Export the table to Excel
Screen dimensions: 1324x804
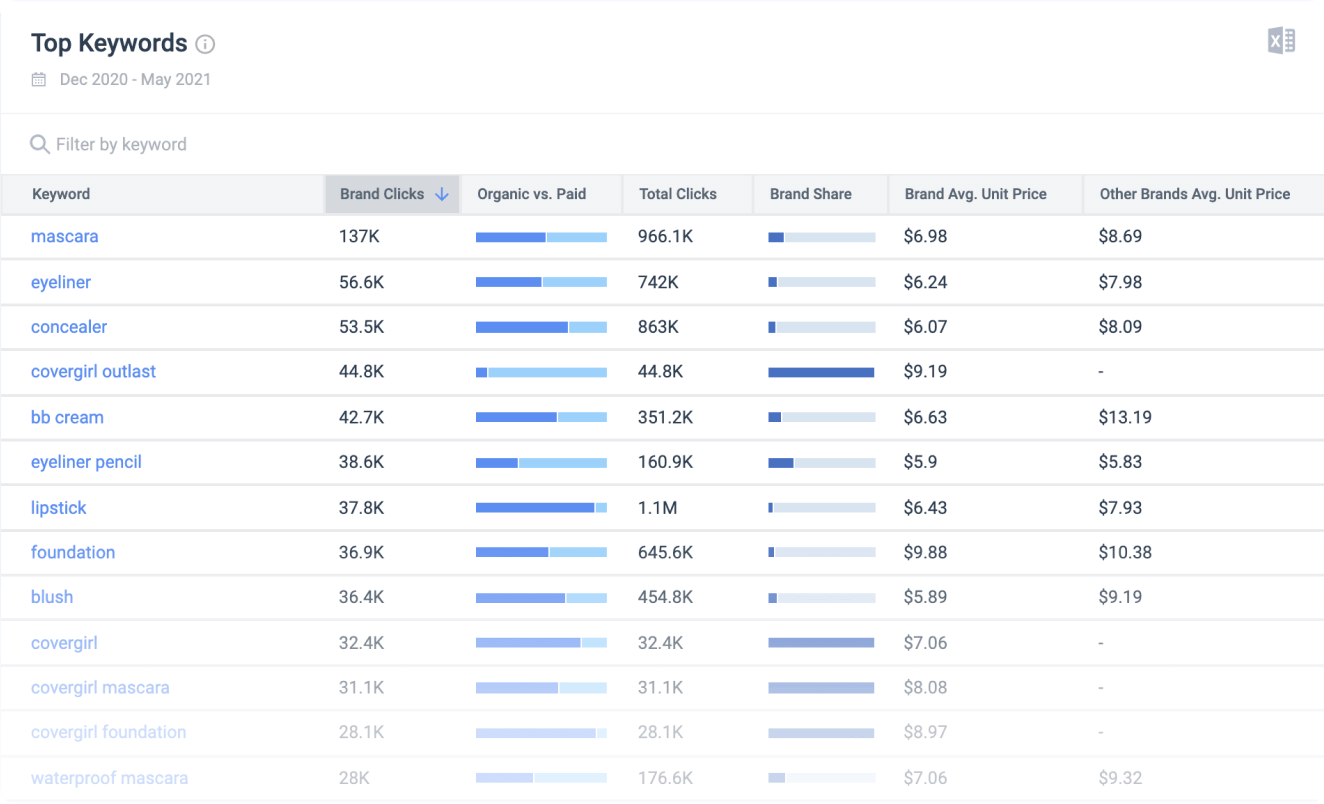(1283, 40)
